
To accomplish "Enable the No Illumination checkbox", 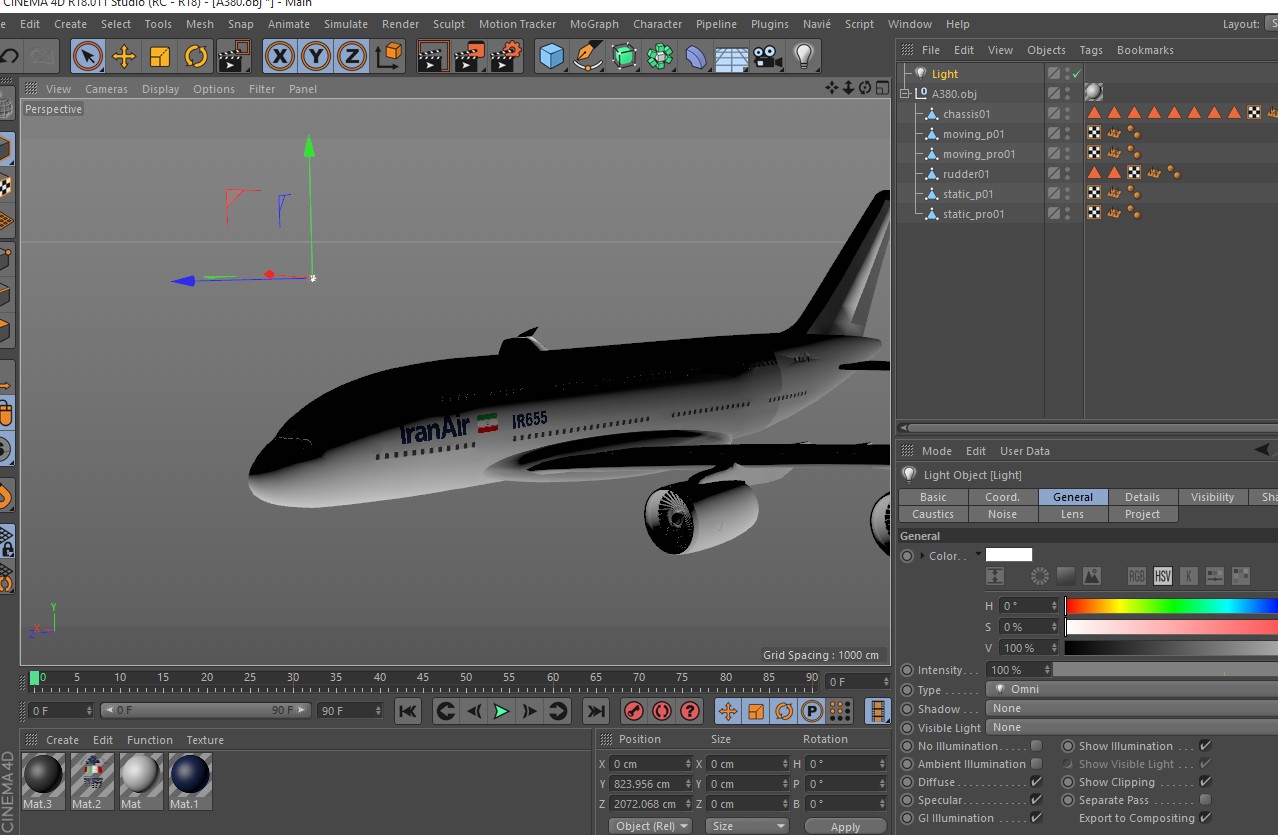I will pos(1036,746).
